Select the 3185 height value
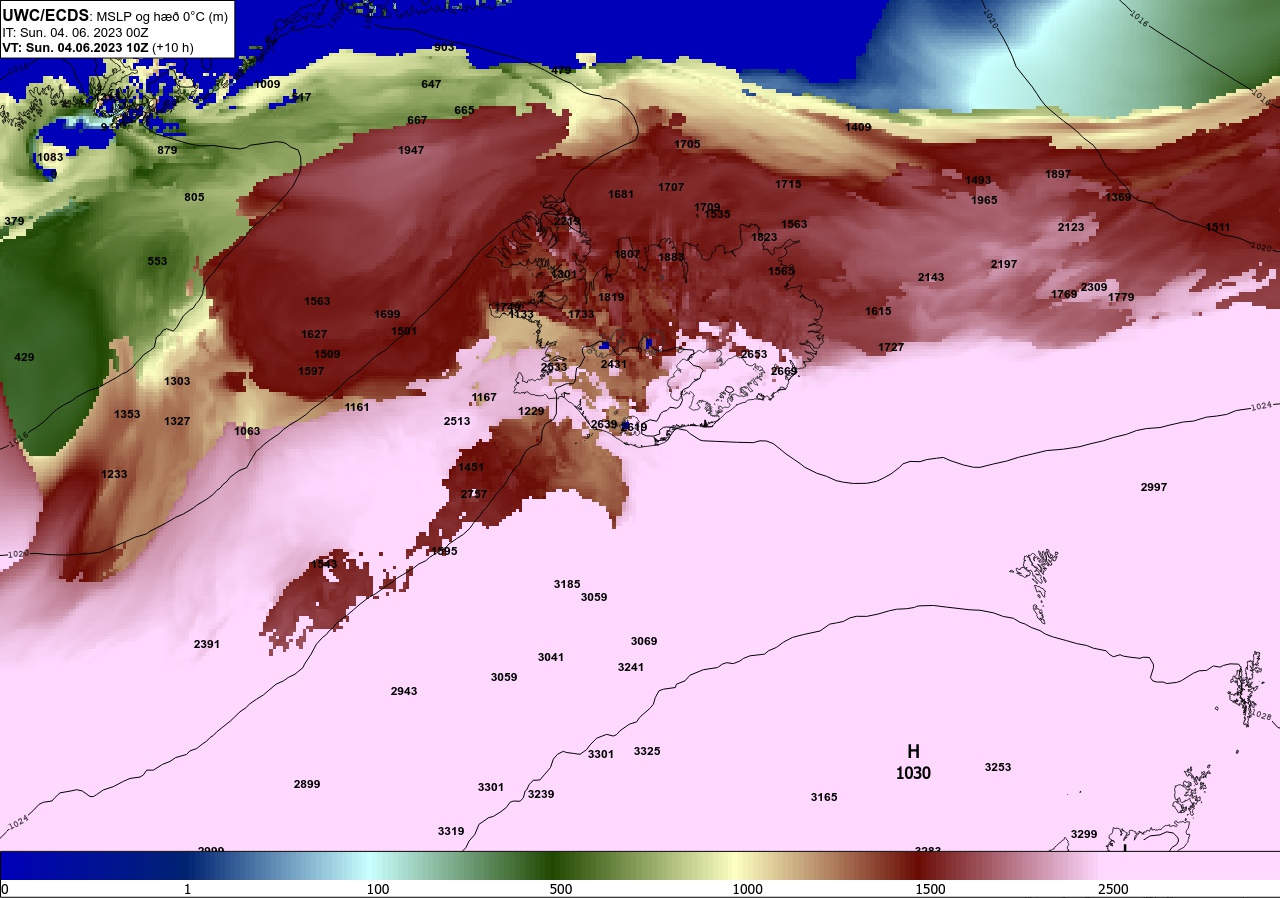The height and width of the screenshot is (898, 1280). coord(567,584)
